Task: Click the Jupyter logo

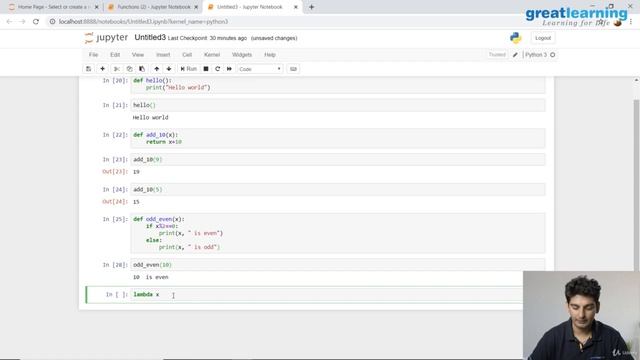Action: coord(106,38)
